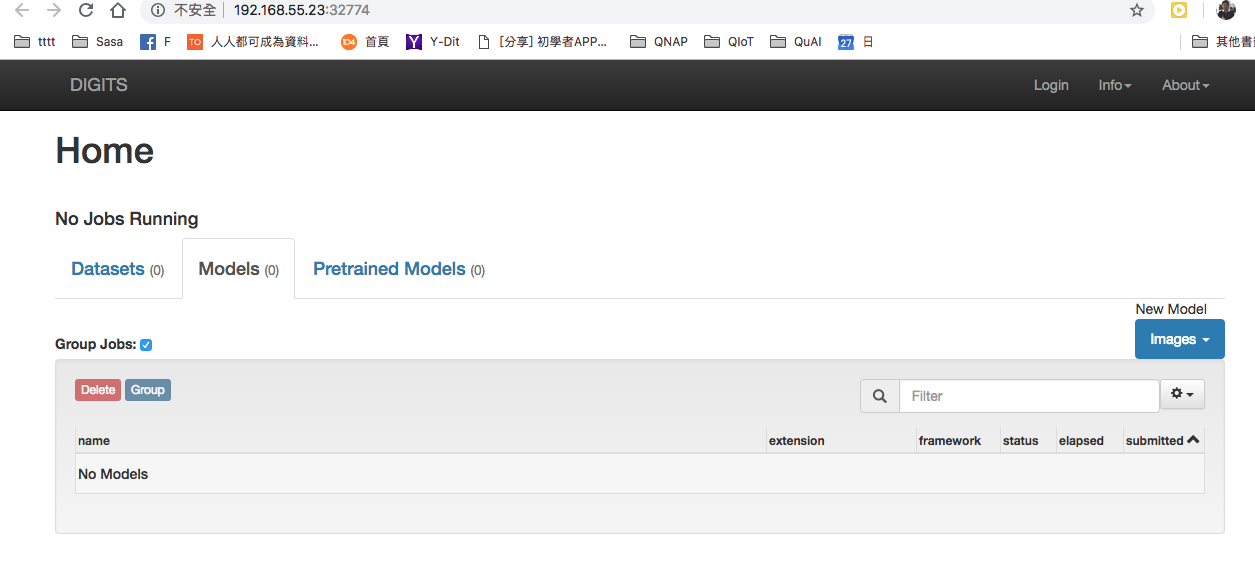
Task: Open the 其他書籤 bookmarks folder
Action: click(x=1223, y=42)
